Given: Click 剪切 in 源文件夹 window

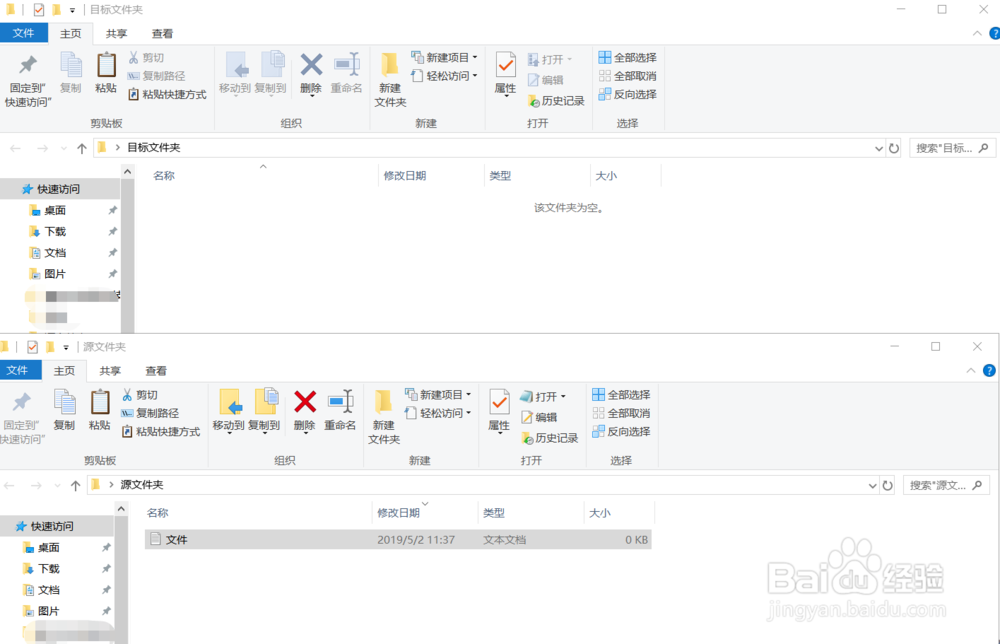Looking at the screenshot, I should click(x=140, y=395).
